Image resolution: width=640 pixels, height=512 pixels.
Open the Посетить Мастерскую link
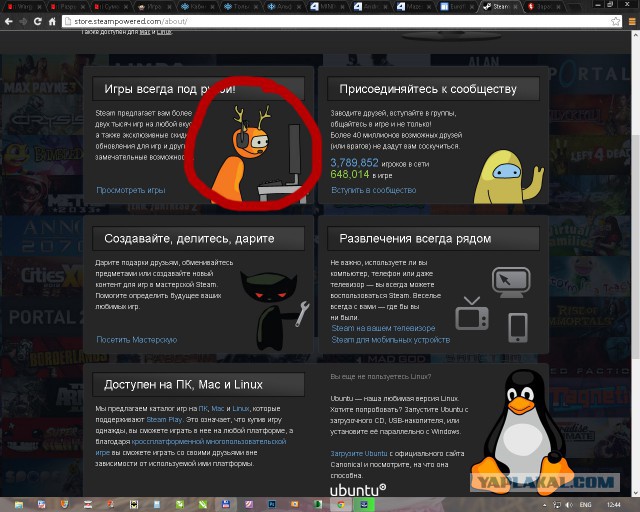coord(136,340)
